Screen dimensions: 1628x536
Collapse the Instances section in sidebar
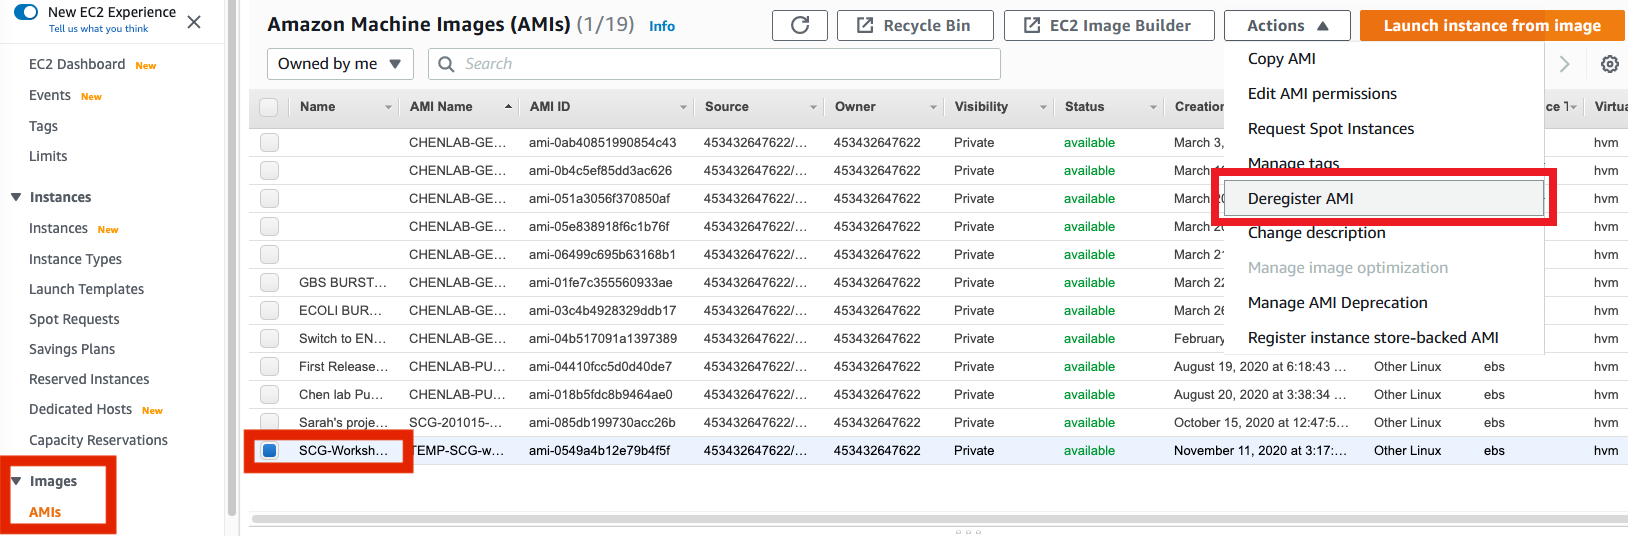tap(16, 197)
